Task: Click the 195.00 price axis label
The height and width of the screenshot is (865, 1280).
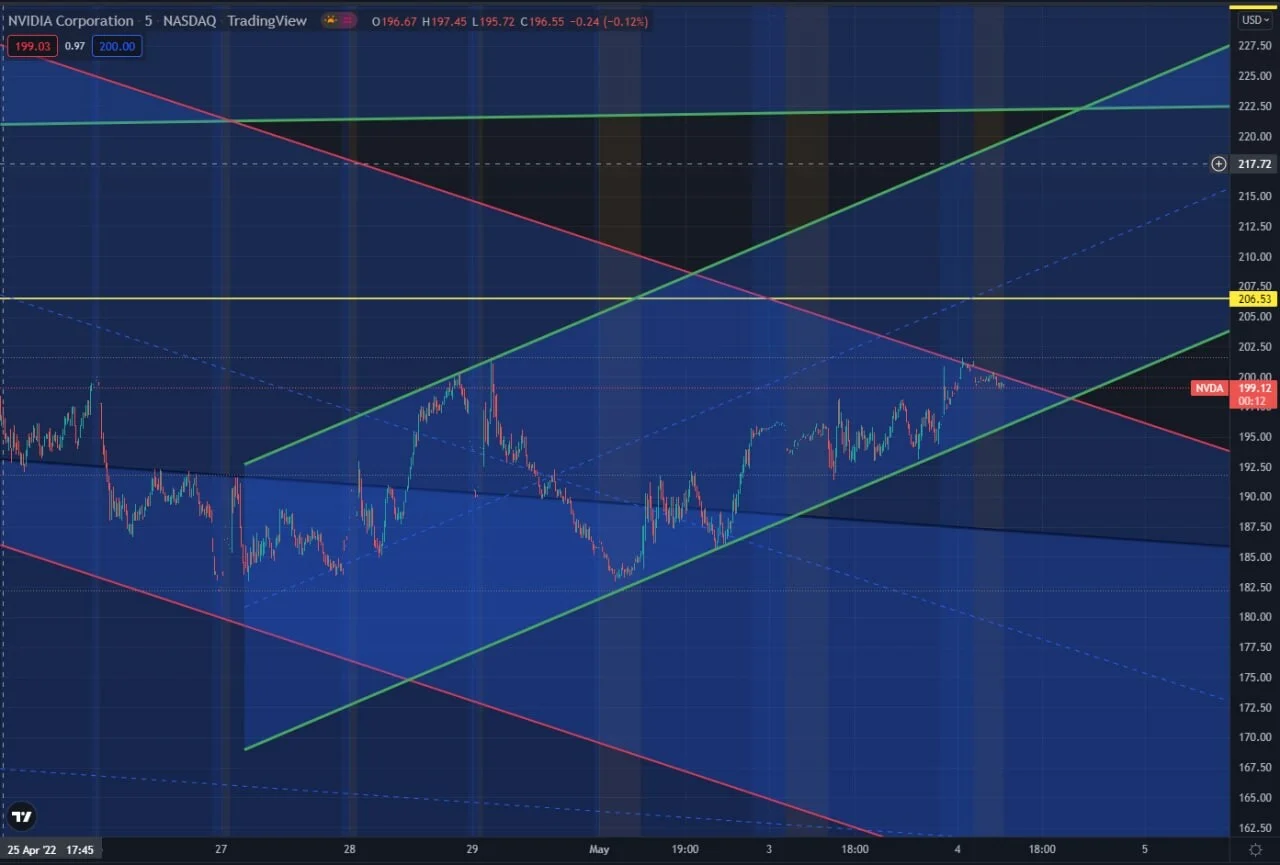Action: 1254,436
